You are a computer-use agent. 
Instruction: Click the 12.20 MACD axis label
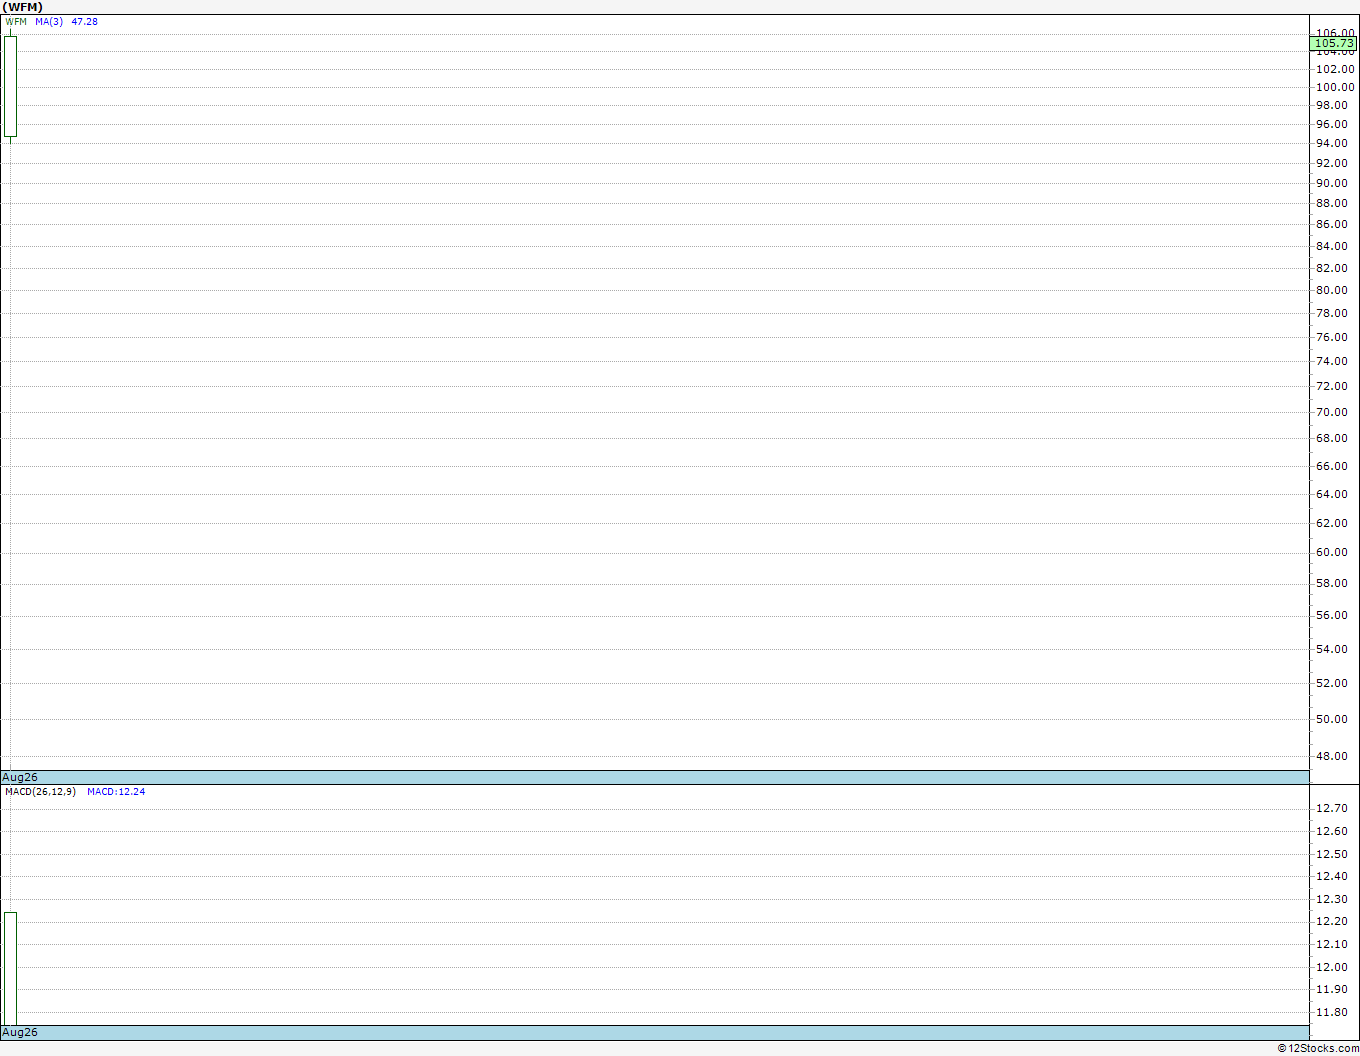[x=1331, y=921]
